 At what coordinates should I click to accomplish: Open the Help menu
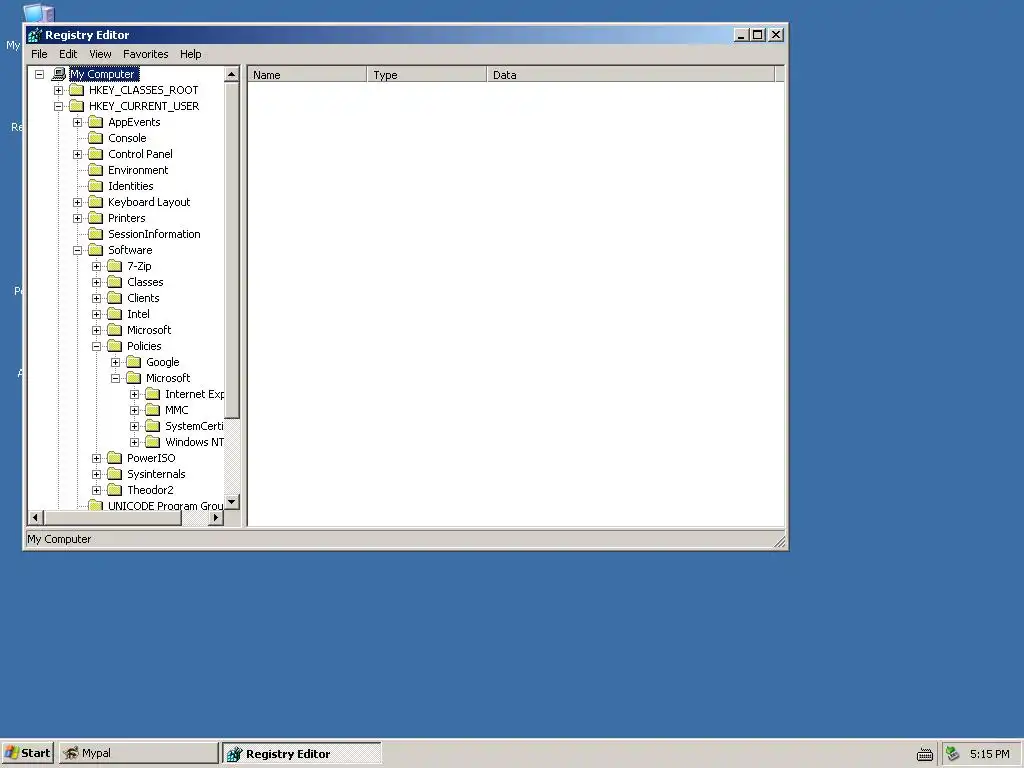click(x=191, y=54)
